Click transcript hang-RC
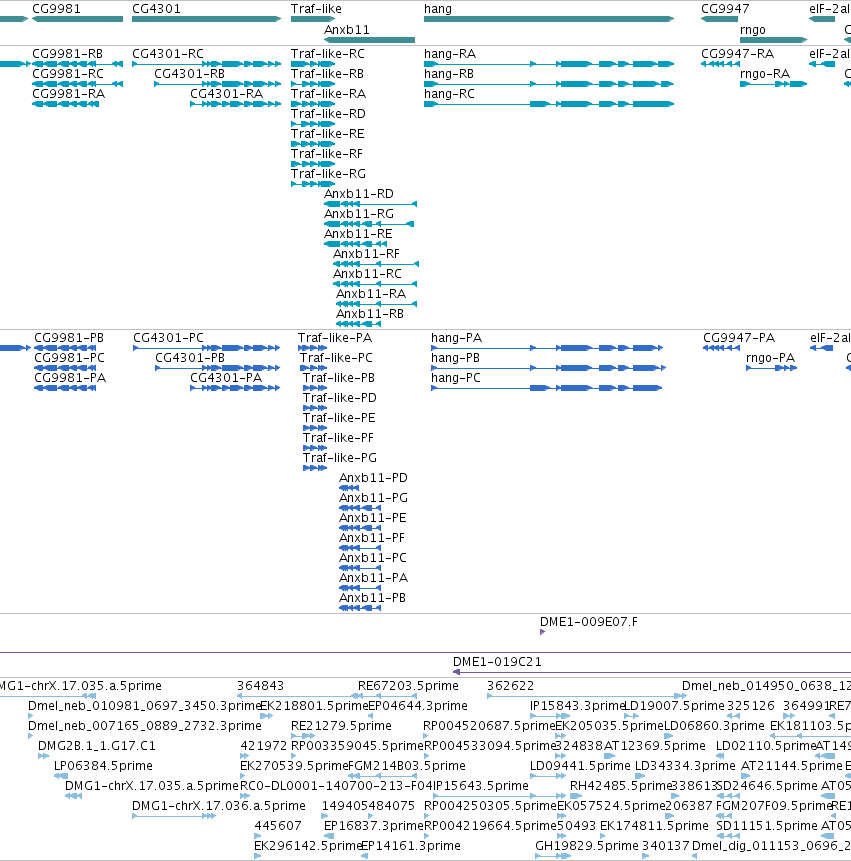Image resolution: width=851 pixels, height=861 pixels. click(549, 104)
